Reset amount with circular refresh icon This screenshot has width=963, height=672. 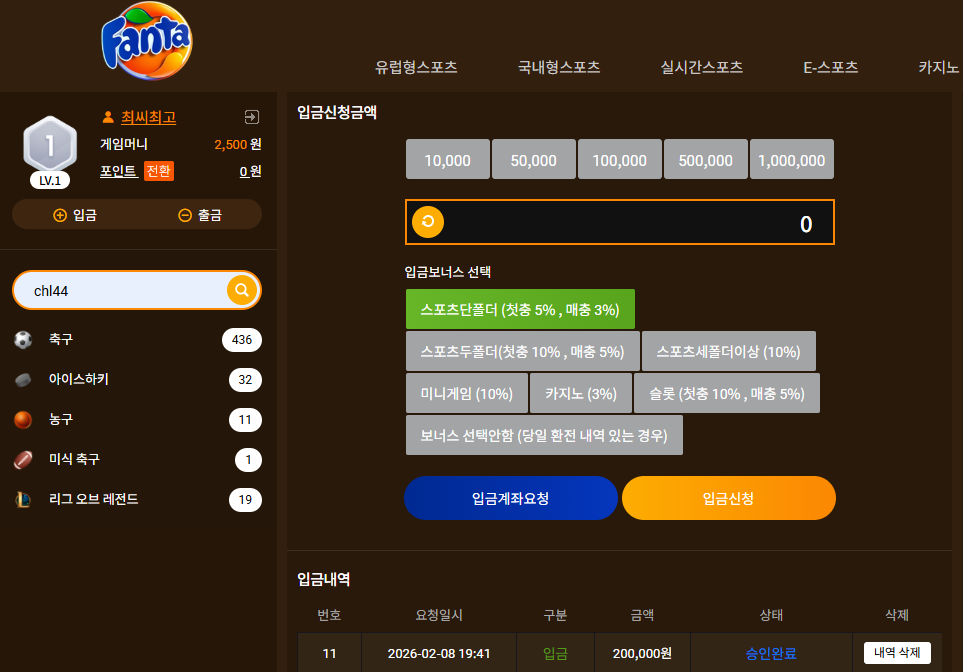pyautogui.click(x=428, y=222)
